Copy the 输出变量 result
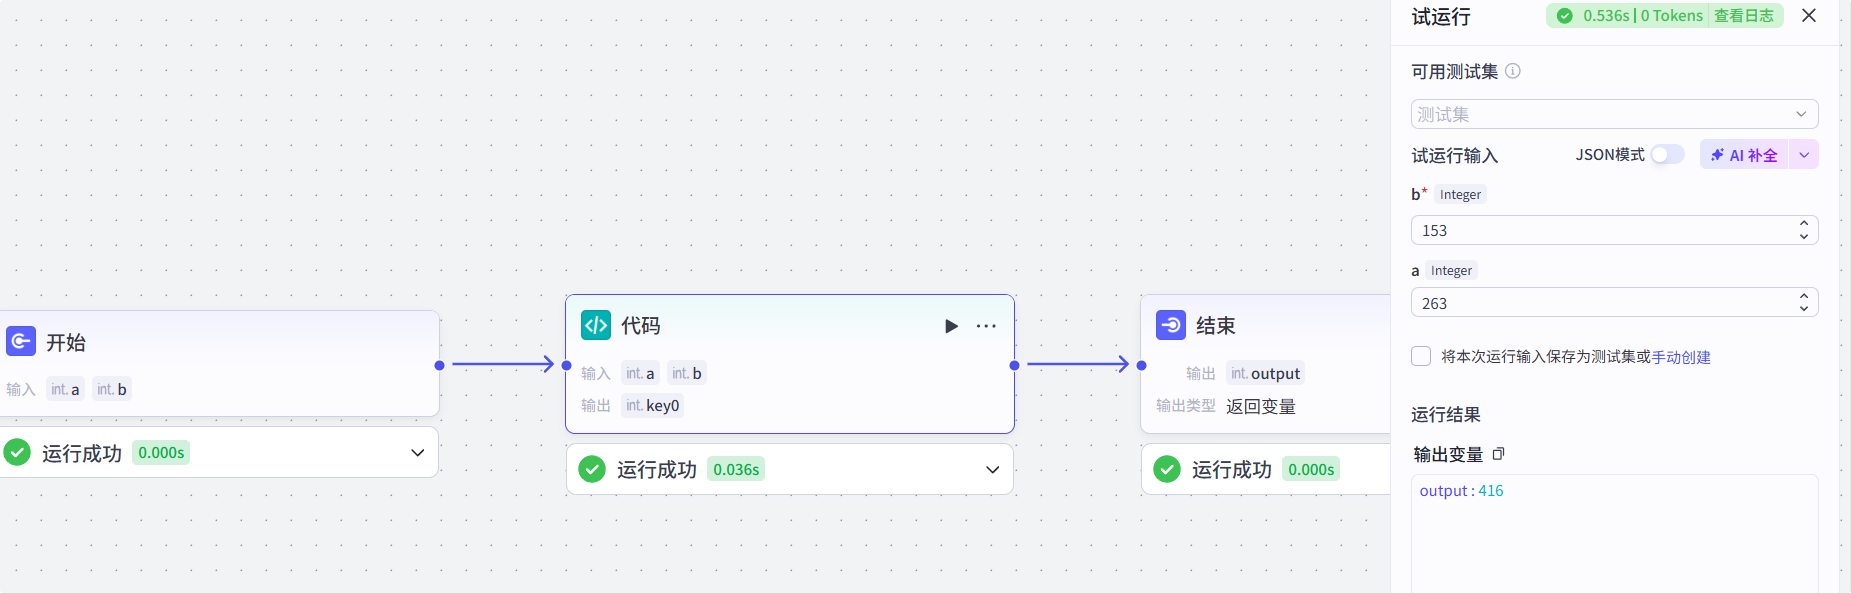 (x=1498, y=454)
